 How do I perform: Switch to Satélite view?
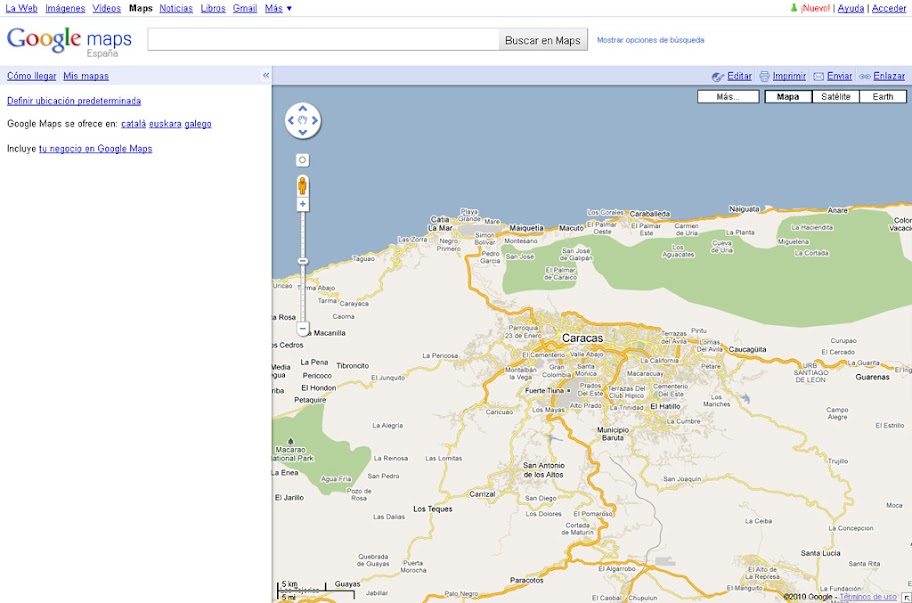(x=836, y=97)
